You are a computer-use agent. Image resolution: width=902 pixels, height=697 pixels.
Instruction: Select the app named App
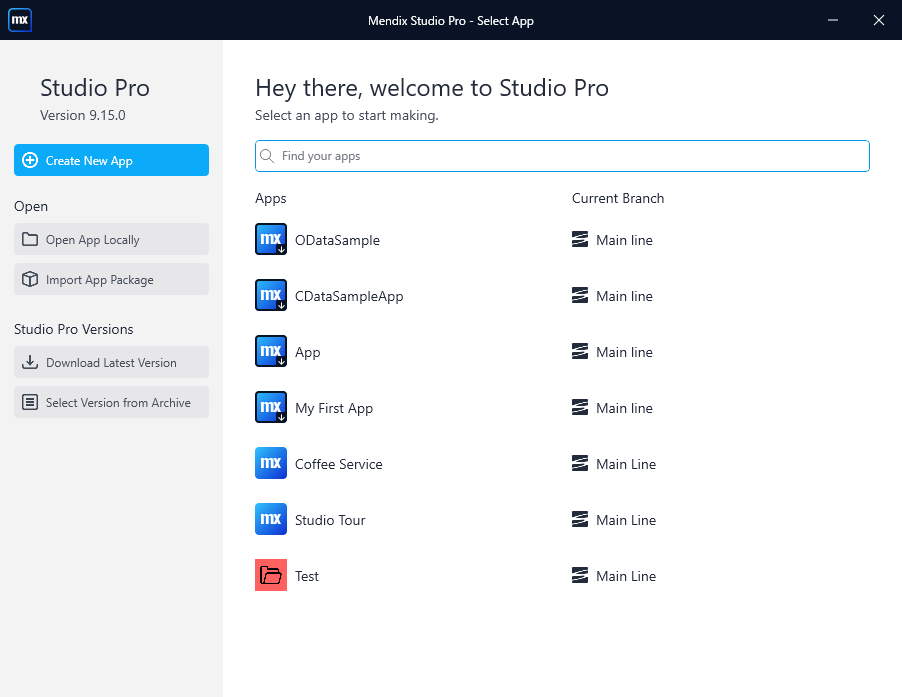(x=308, y=353)
